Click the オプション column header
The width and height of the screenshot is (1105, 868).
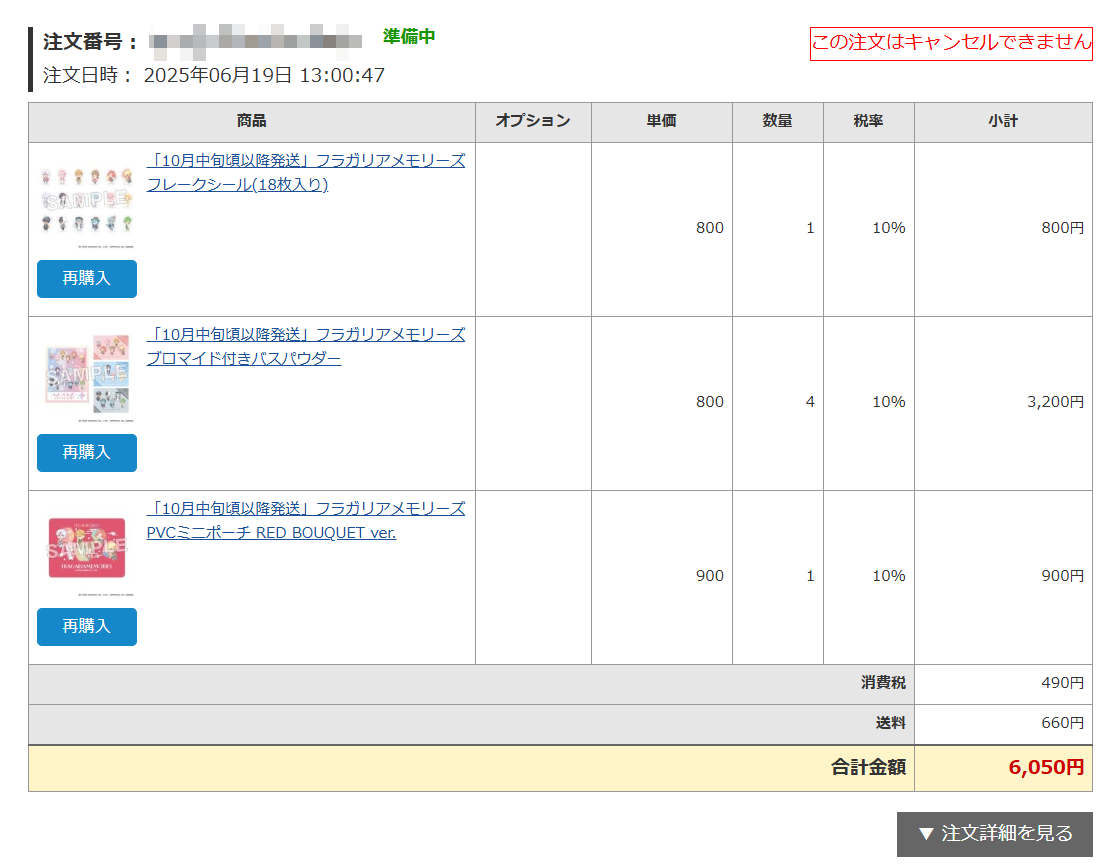533,122
